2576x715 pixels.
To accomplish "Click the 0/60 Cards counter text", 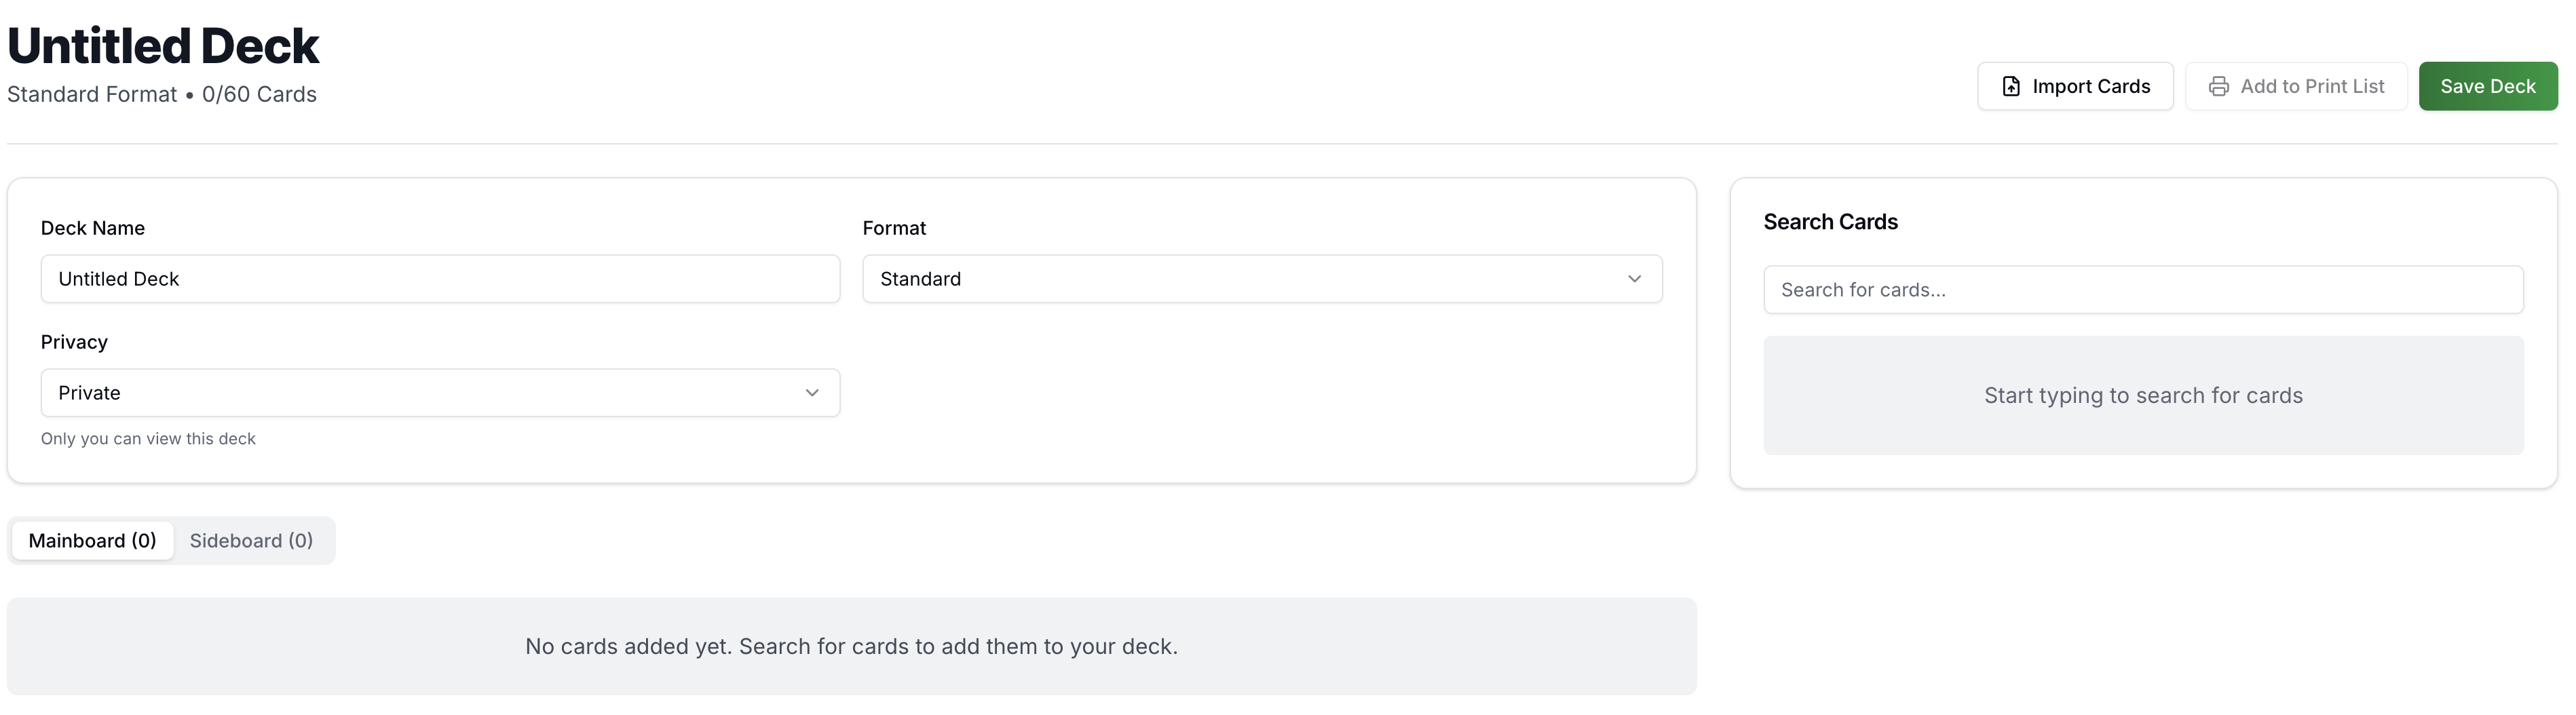I will point(258,94).
